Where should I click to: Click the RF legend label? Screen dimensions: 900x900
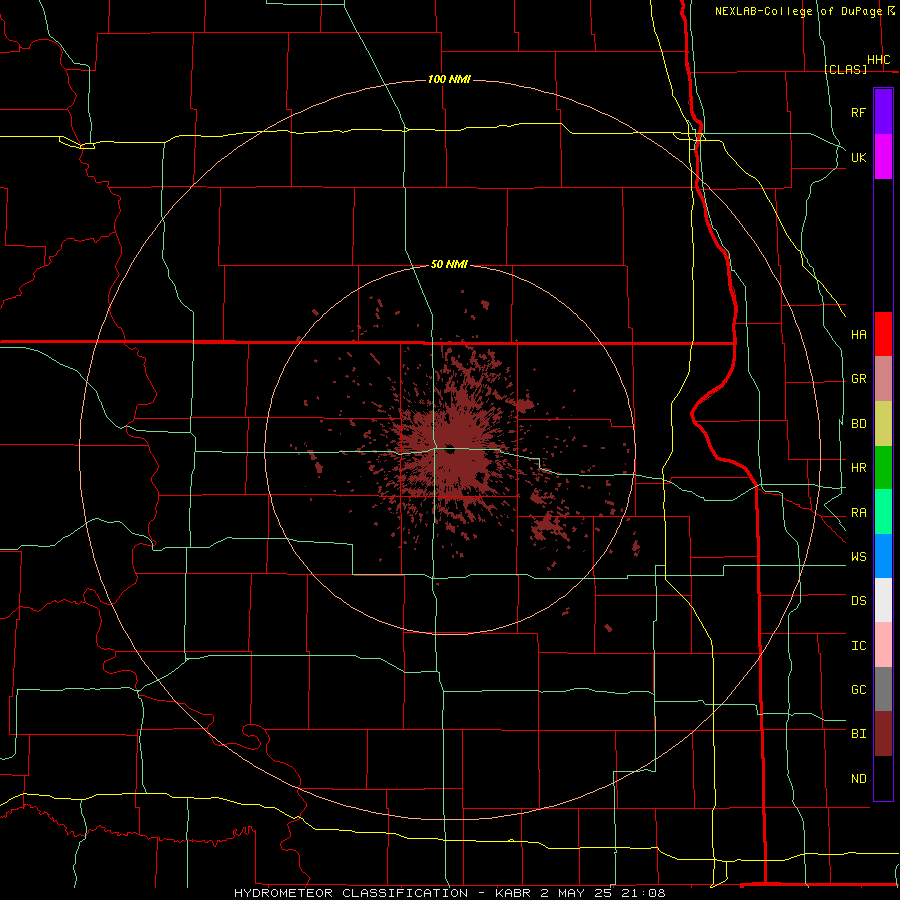point(858,112)
